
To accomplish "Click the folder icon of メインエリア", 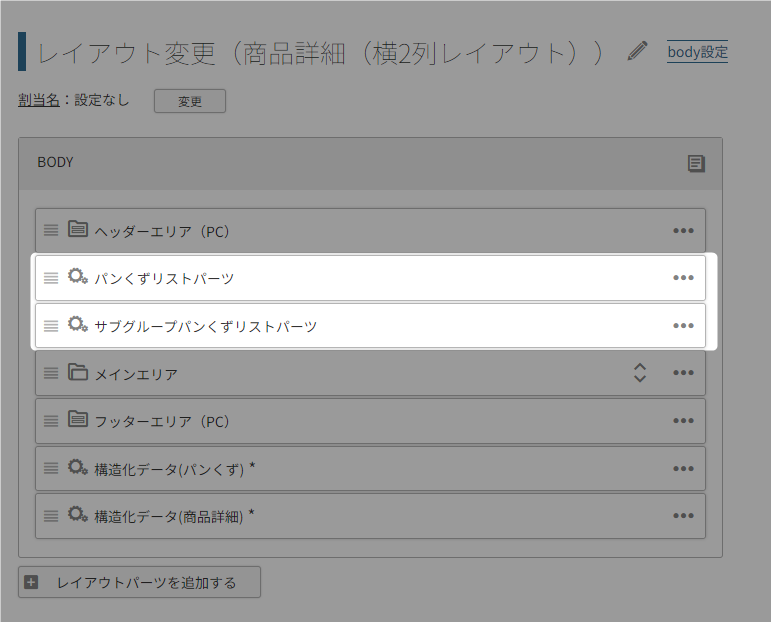I will pos(78,372).
